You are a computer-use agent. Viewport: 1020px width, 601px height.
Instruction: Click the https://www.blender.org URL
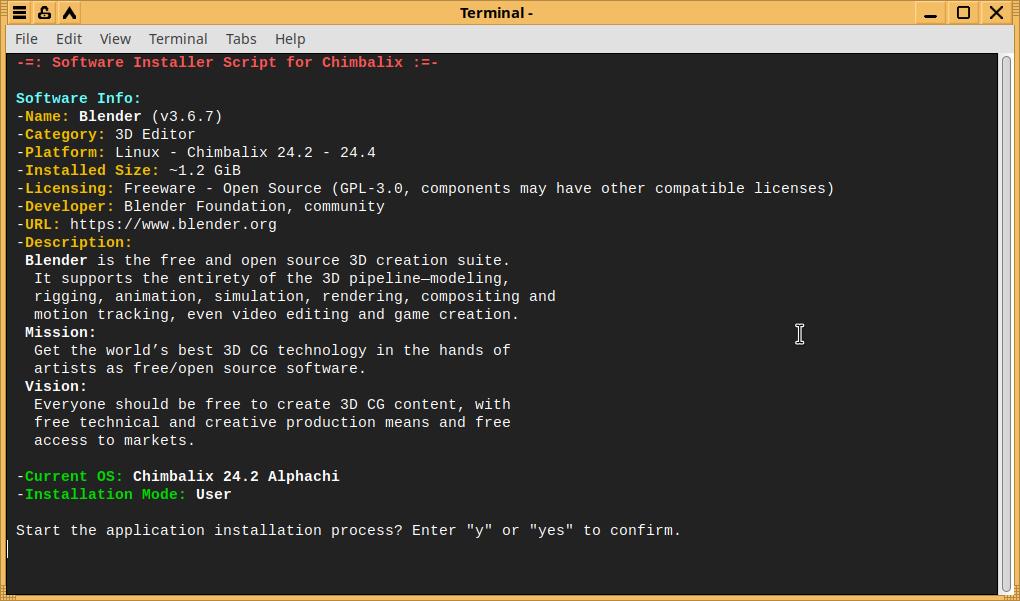coord(173,225)
